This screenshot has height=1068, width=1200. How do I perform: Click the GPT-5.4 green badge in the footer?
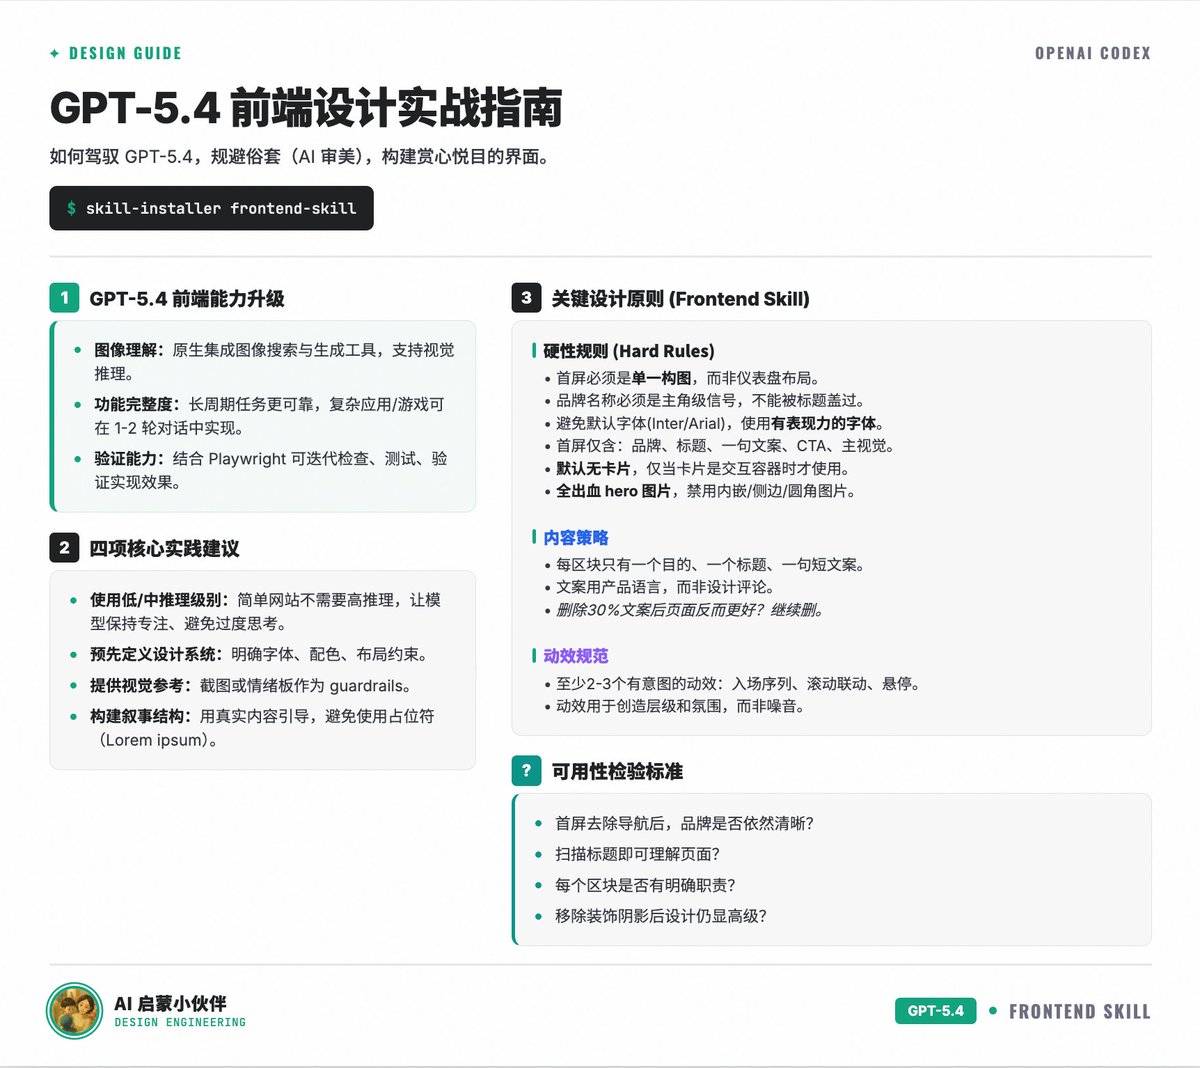pos(935,1011)
